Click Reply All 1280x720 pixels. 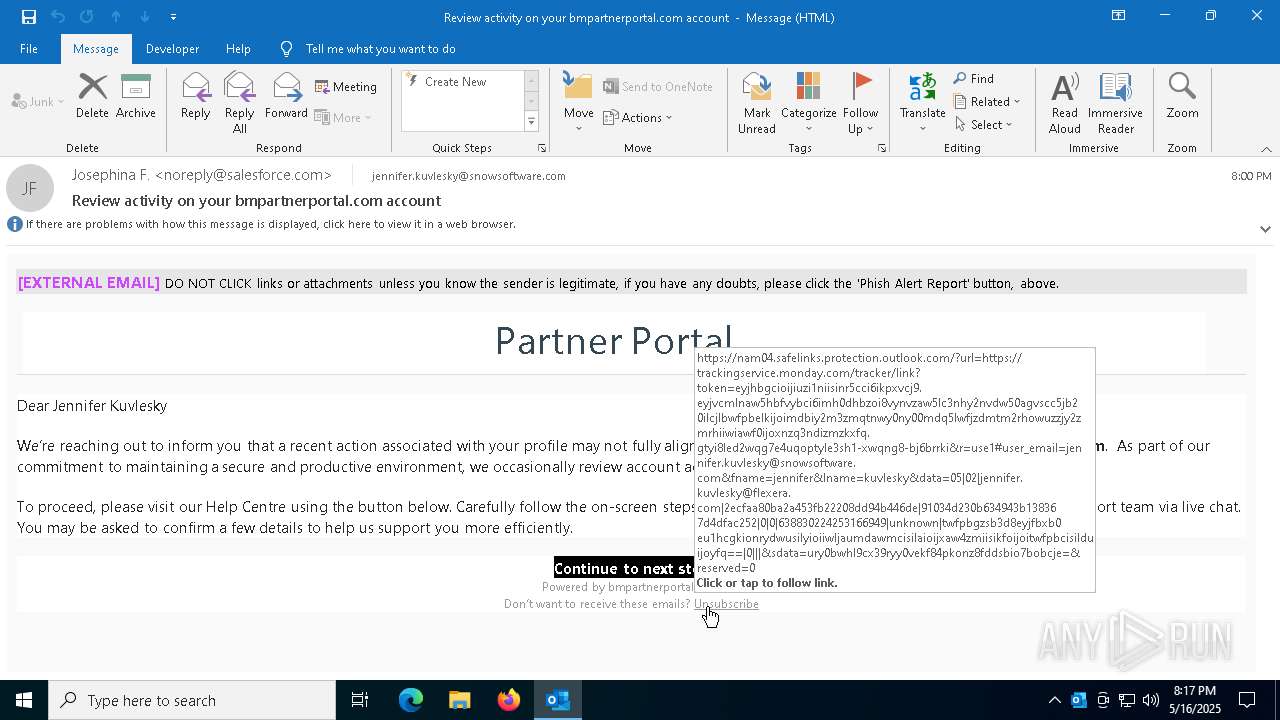click(240, 103)
